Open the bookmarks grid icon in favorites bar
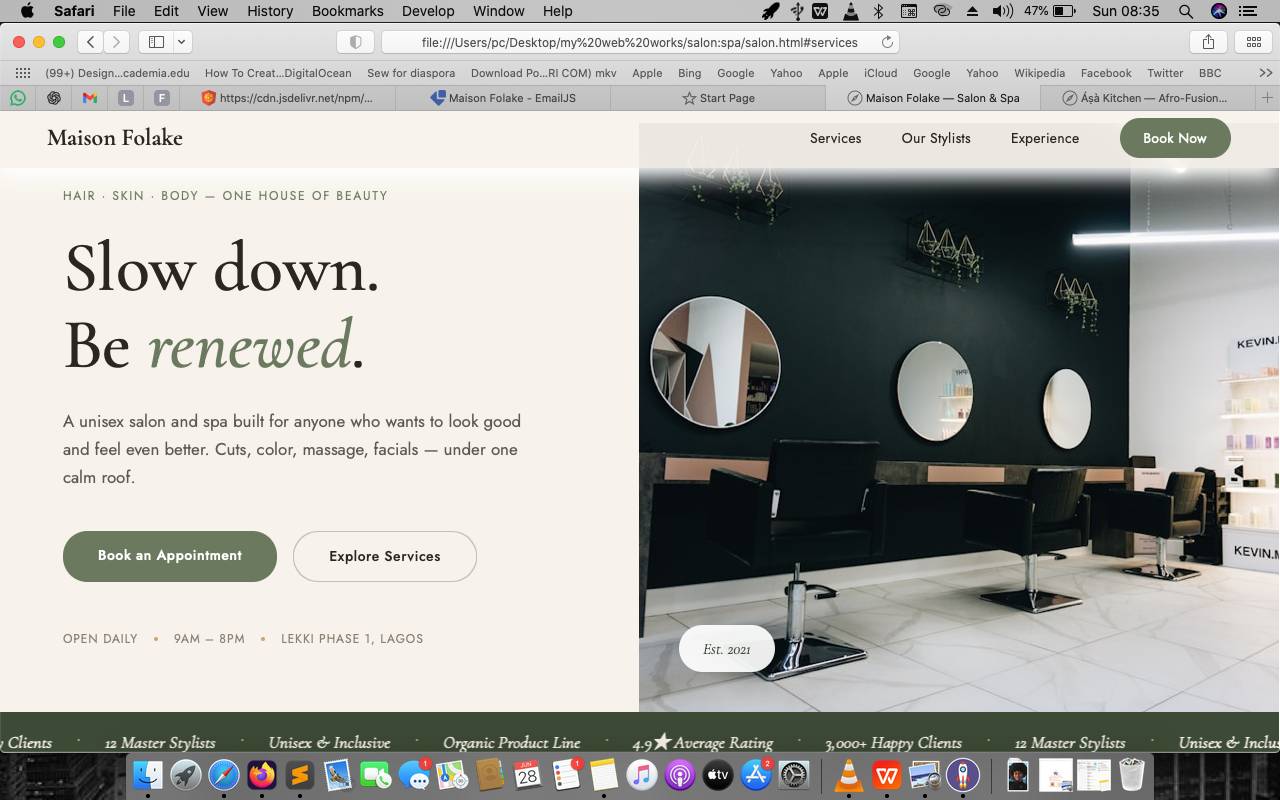This screenshot has height=800, width=1280. pyautogui.click(x=22, y=73)
